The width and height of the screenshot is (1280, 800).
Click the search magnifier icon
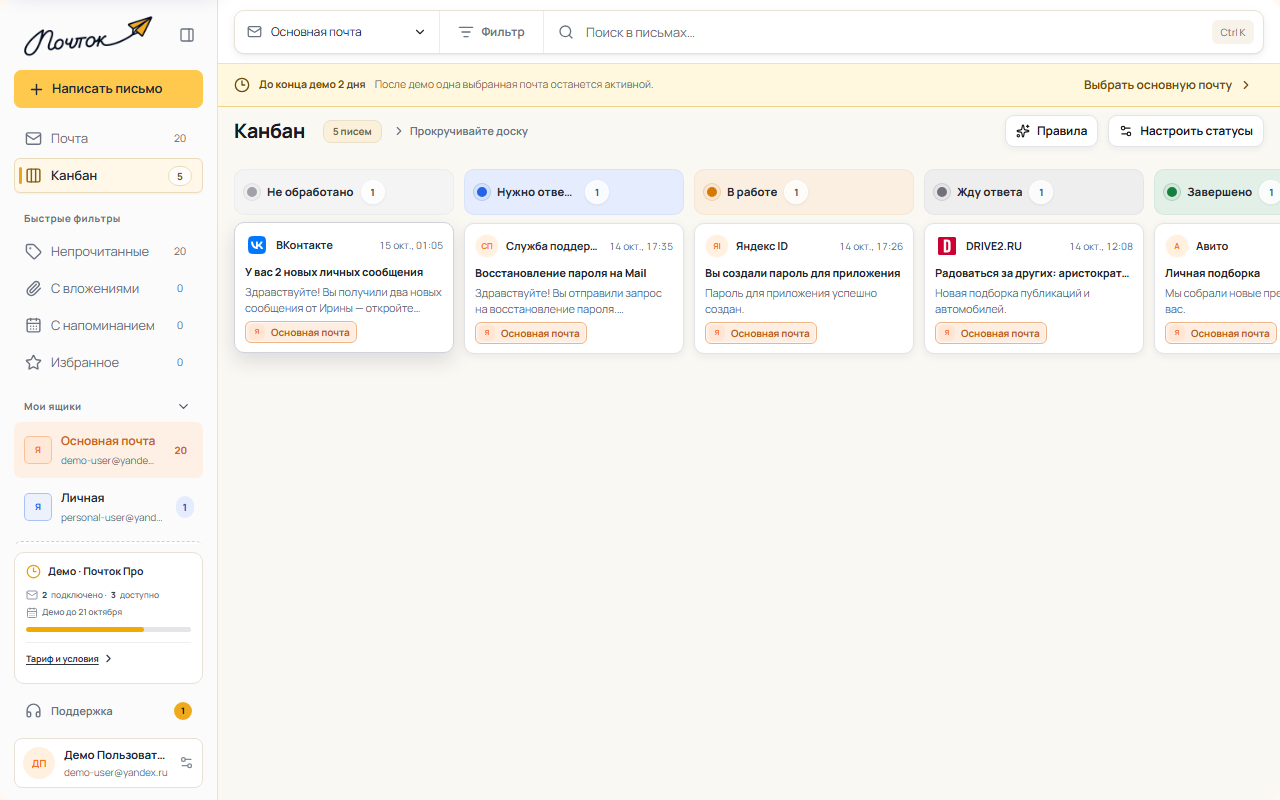pyautogui.click(x=566, y=32)
